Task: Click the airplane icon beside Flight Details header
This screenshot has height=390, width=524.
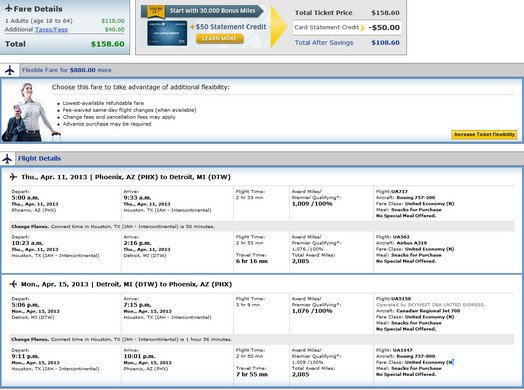Action: point(7,158)
